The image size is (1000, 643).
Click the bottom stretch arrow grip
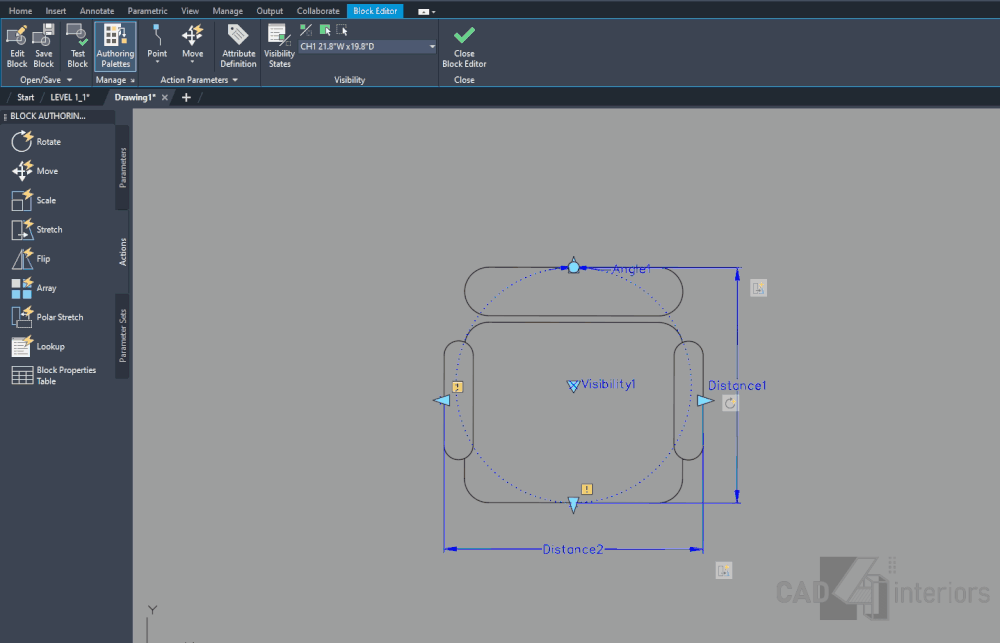(x=573, y=505)
